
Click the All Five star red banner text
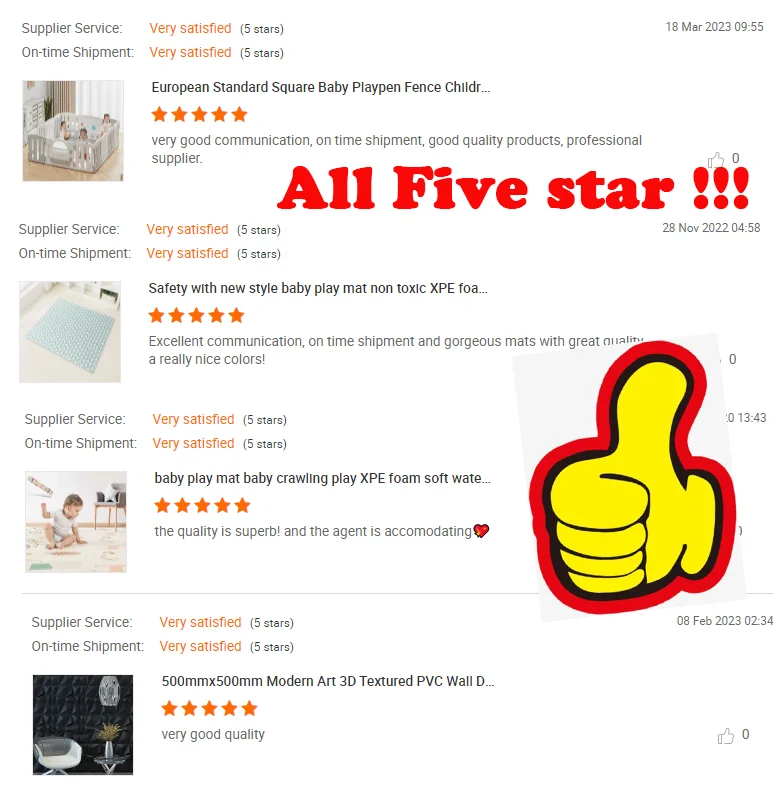(513, 188)
